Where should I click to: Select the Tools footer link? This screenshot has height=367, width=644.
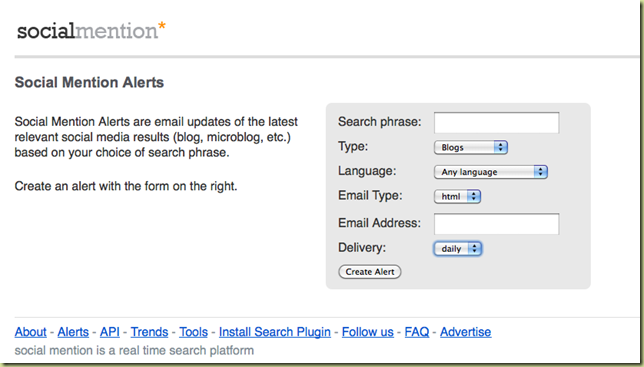pos(193,332)
